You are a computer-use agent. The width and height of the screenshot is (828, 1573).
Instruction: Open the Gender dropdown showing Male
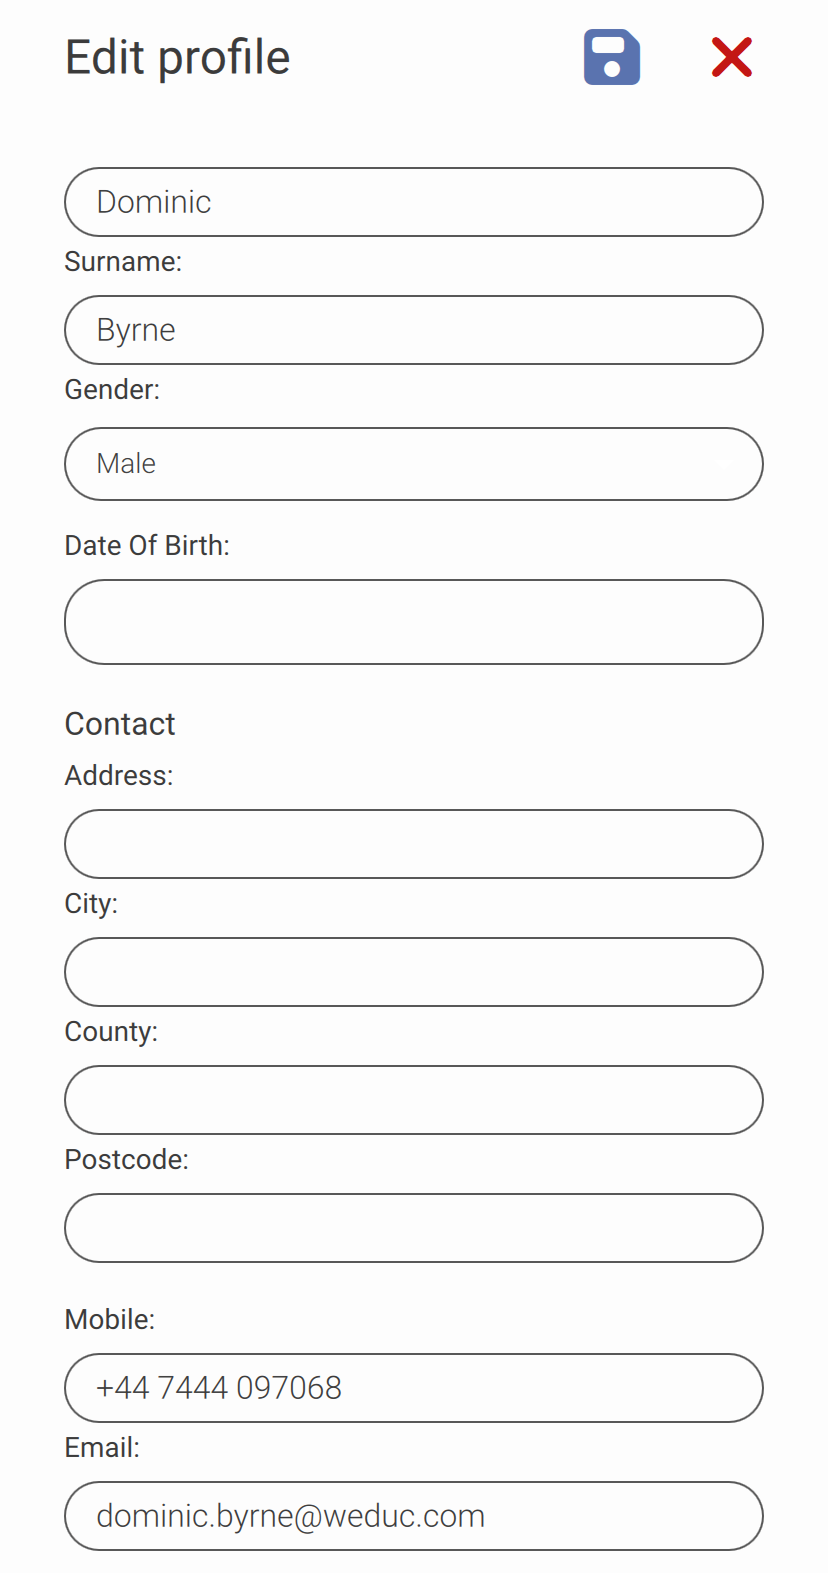(414, 464)
